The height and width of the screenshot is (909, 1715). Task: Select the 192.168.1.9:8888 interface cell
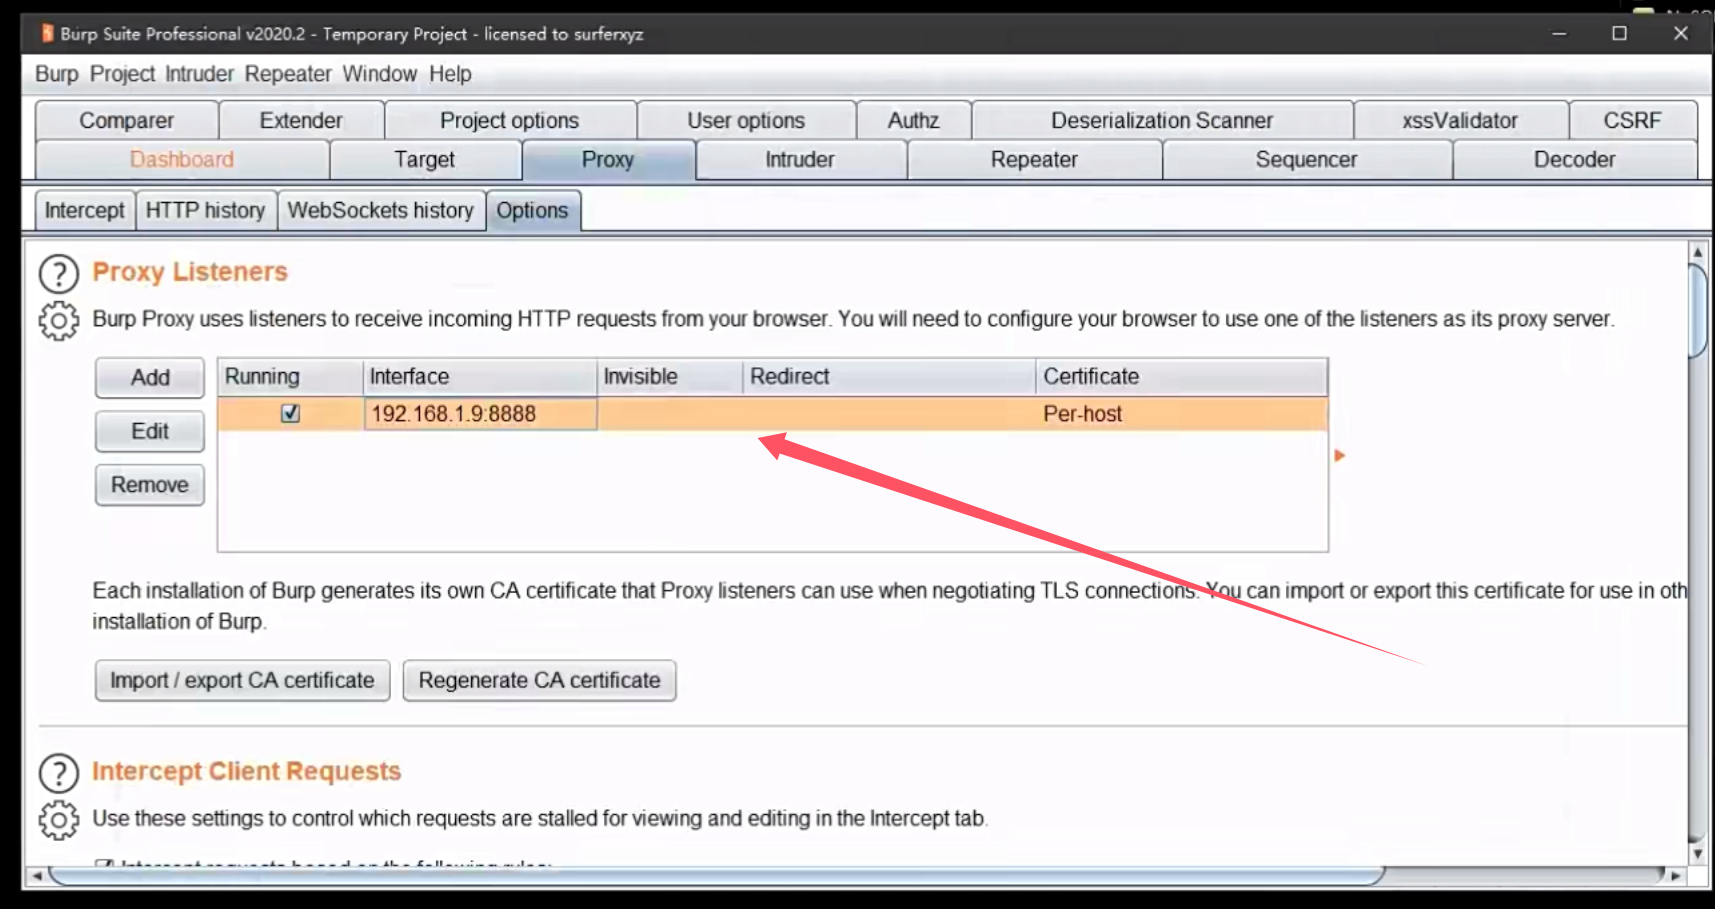pos(480,414)
